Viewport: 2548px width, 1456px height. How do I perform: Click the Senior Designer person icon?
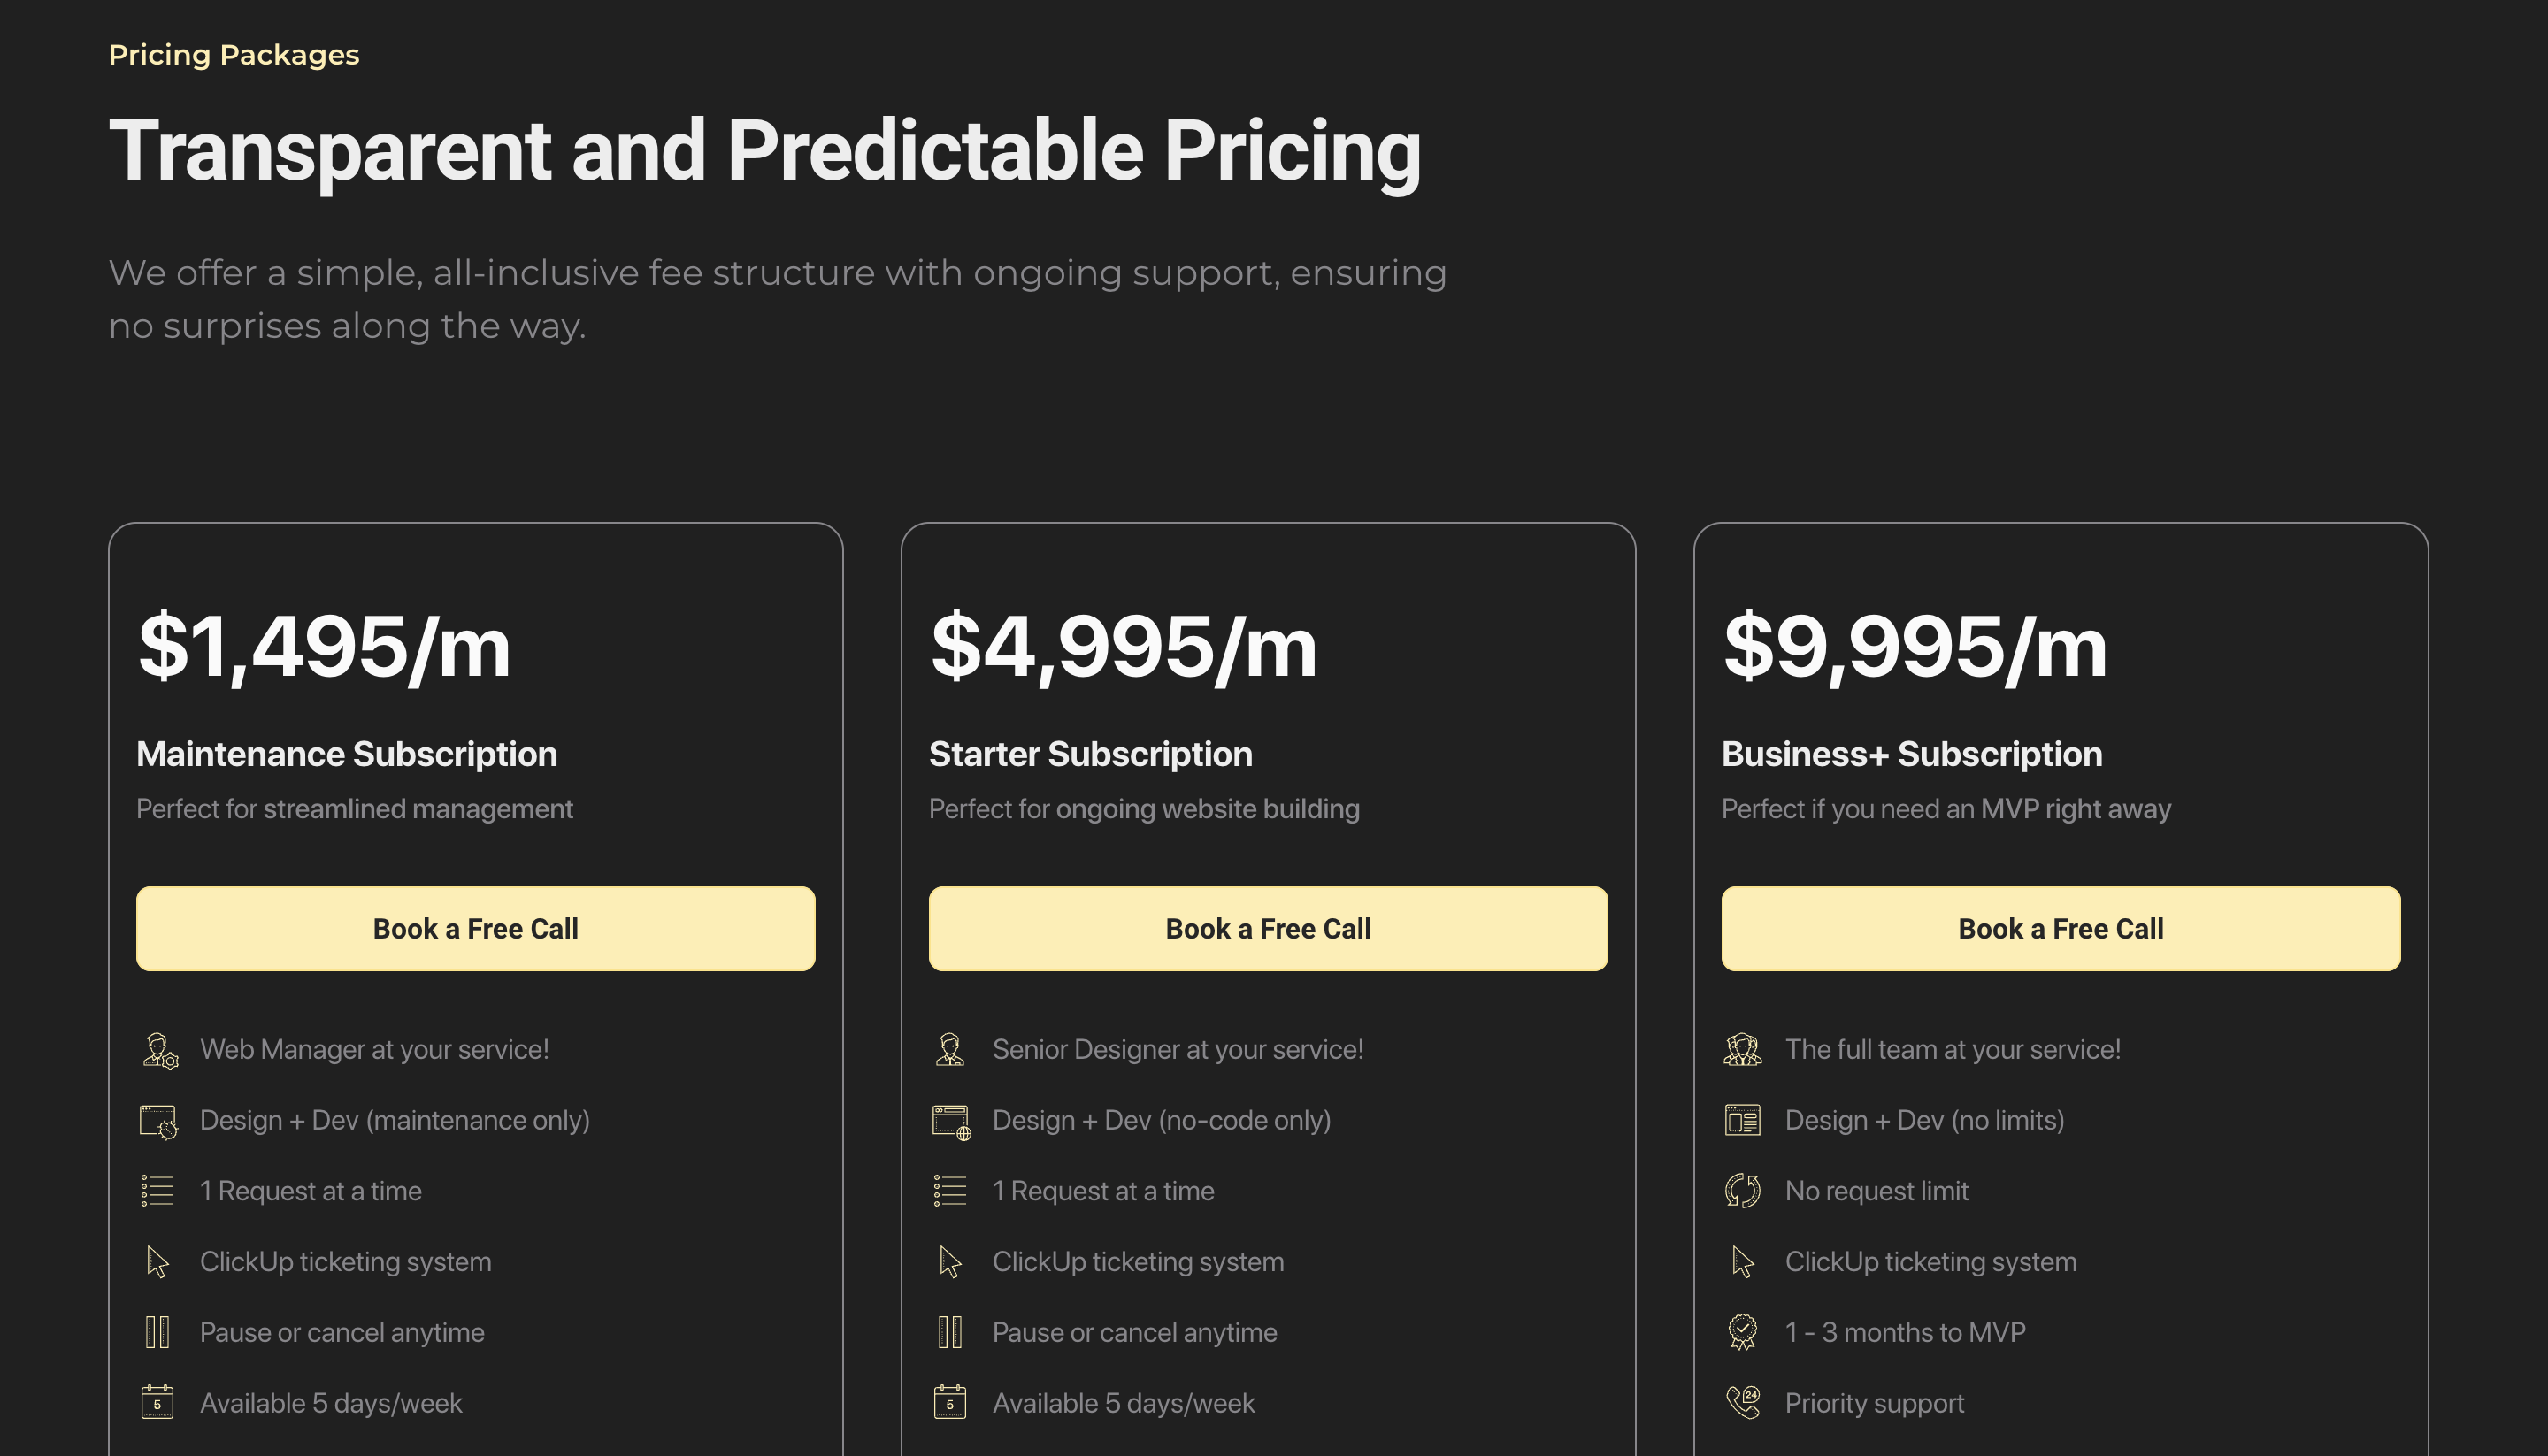[x=950, y=1050]
